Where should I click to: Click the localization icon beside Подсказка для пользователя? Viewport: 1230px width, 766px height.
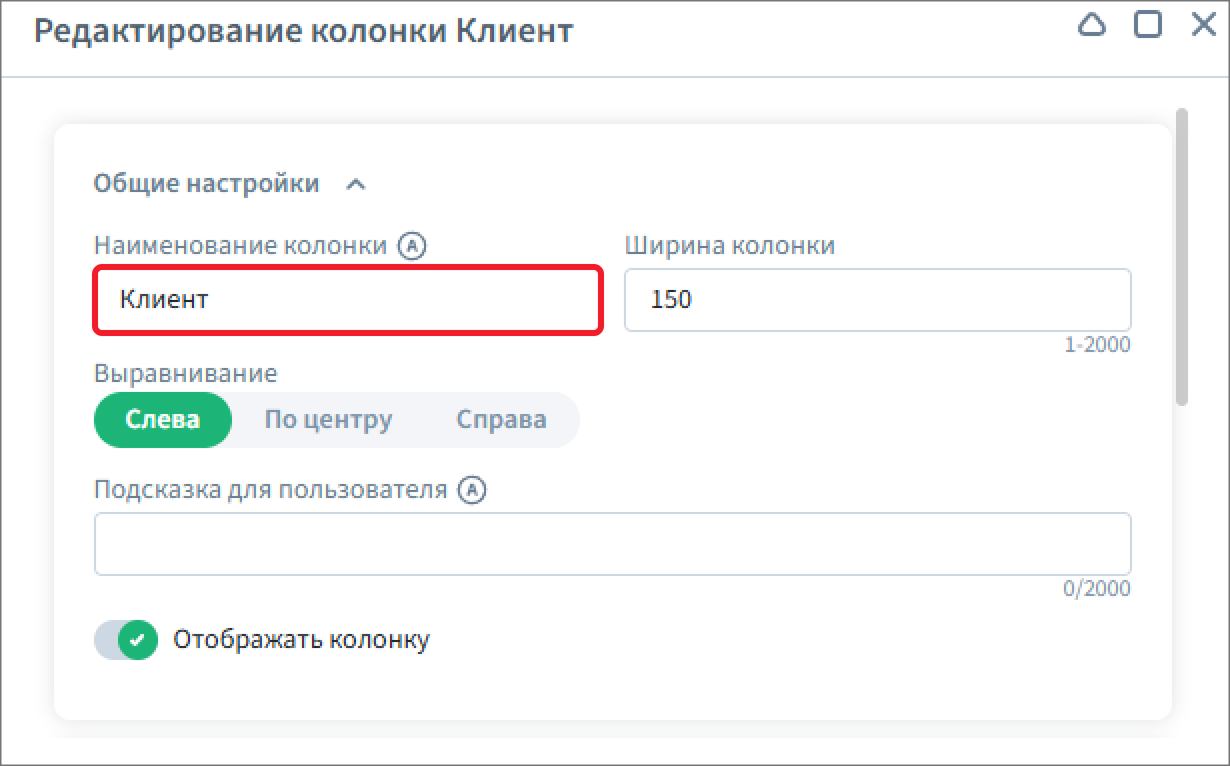coord(472,490)
